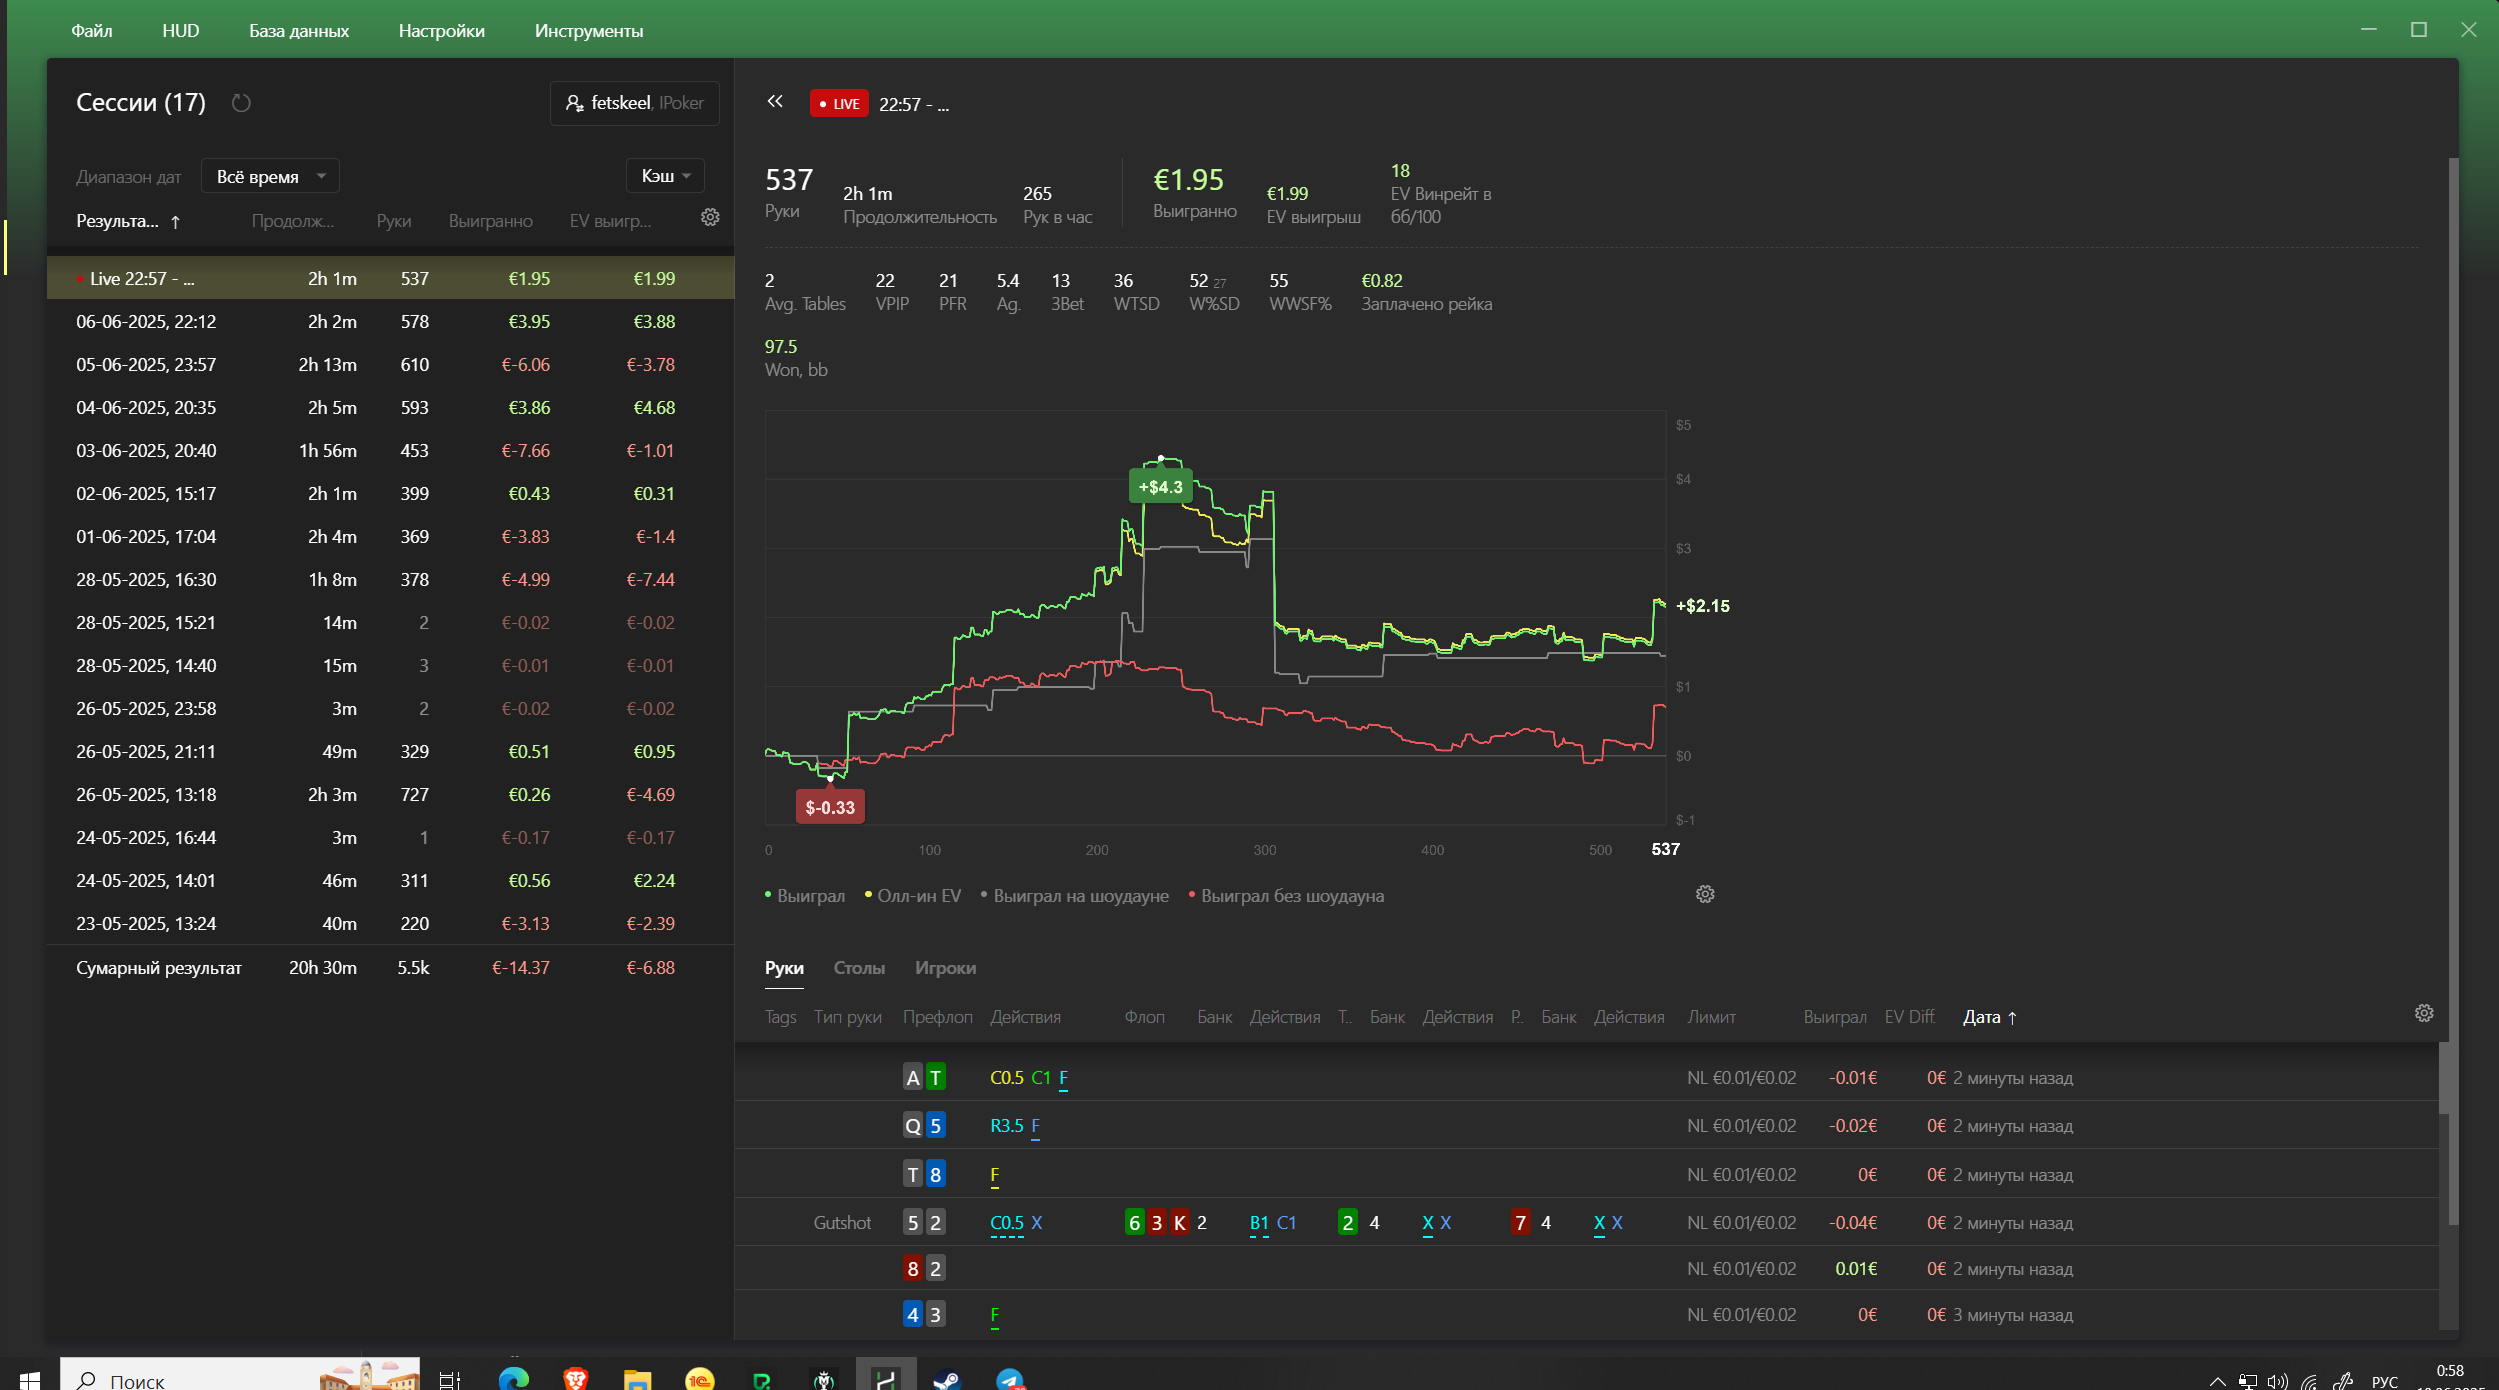Select the Руки tab
This screenshot has width=2499, height=1390.
click(x=784, y=968)
